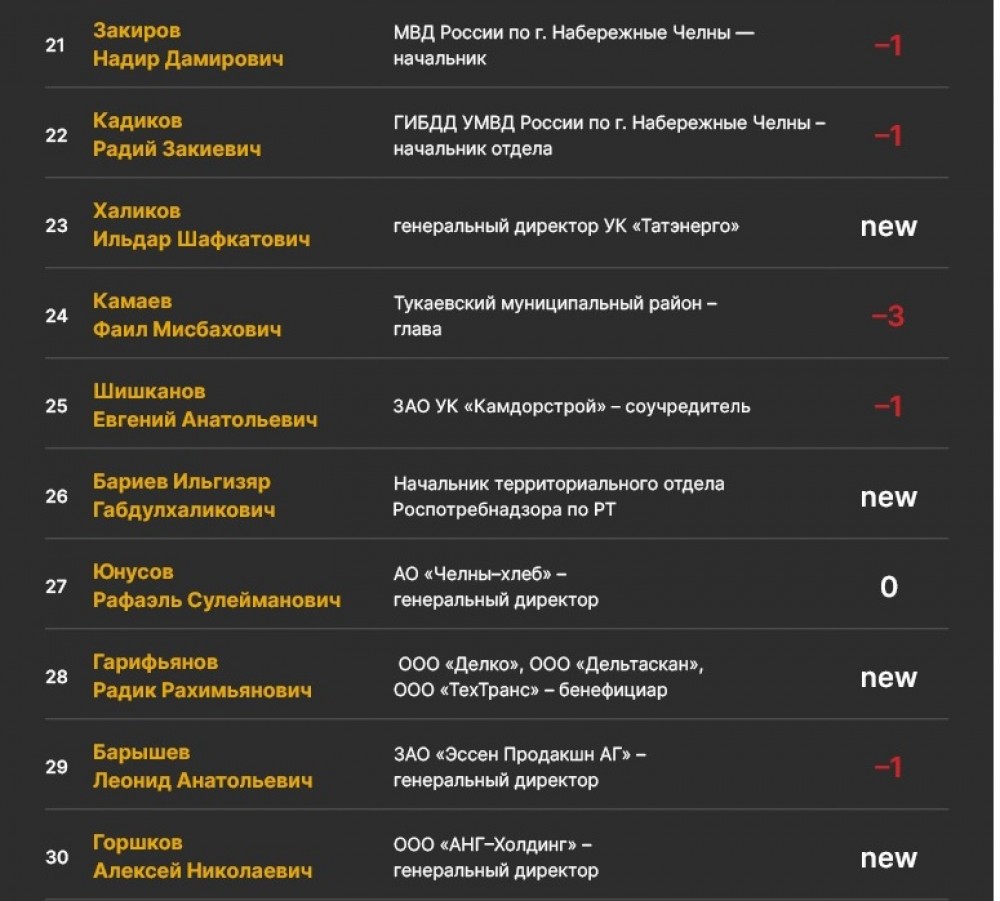Open Халиков Ильдар Шафкатович profile
Viewport: 1000px width, 901px height.
tap(201, 225)
